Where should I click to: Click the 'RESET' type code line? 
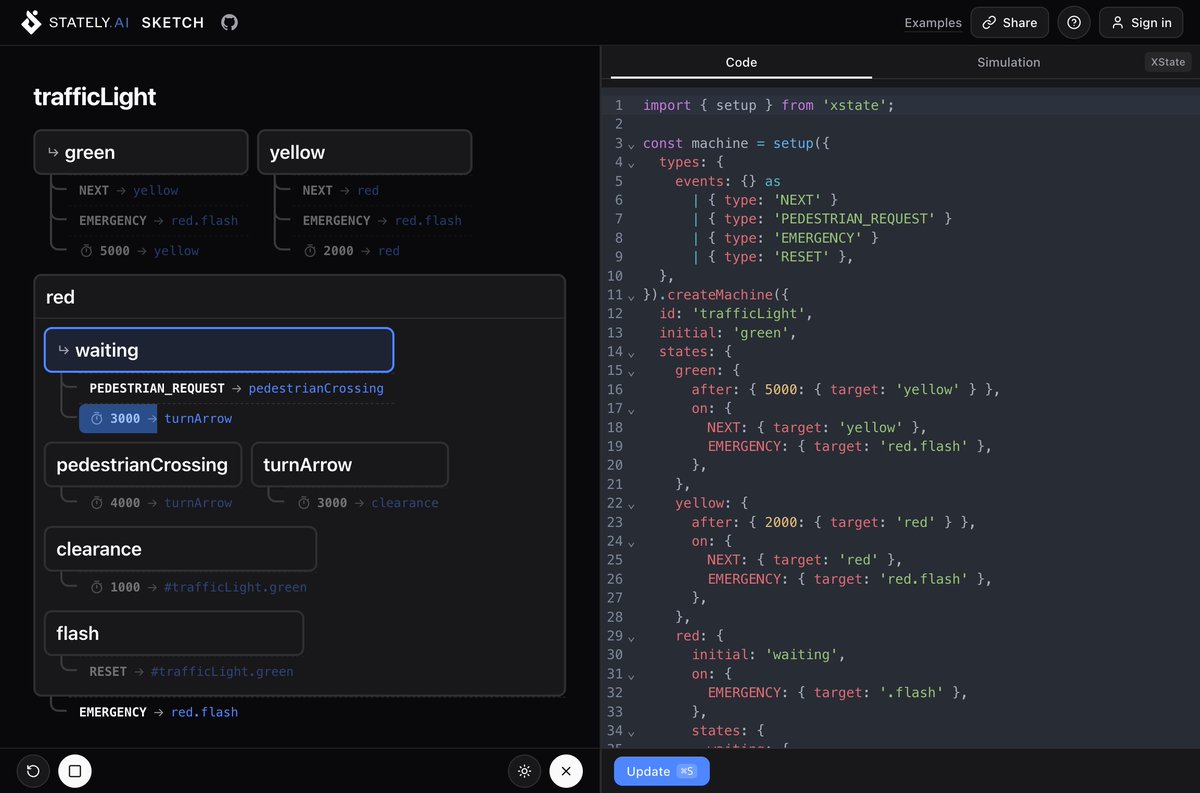tap(773, 257)
